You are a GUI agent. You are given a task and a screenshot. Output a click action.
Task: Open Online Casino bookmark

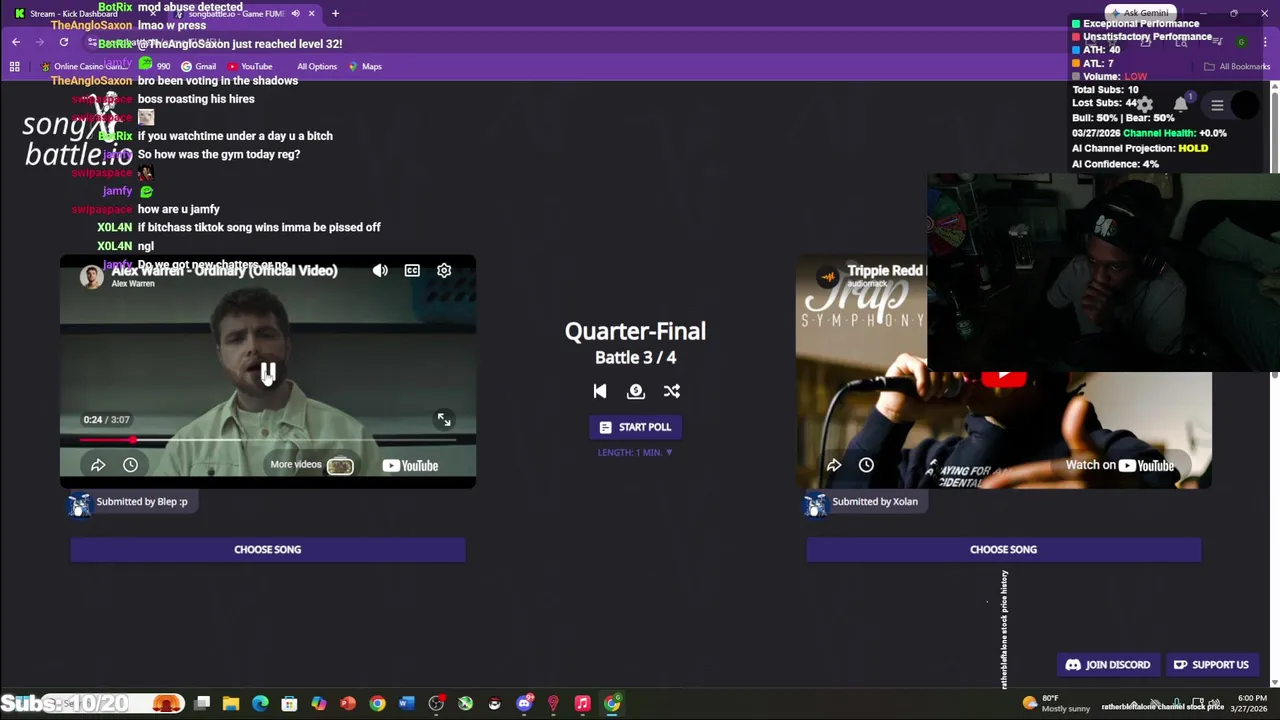point(83,66)
